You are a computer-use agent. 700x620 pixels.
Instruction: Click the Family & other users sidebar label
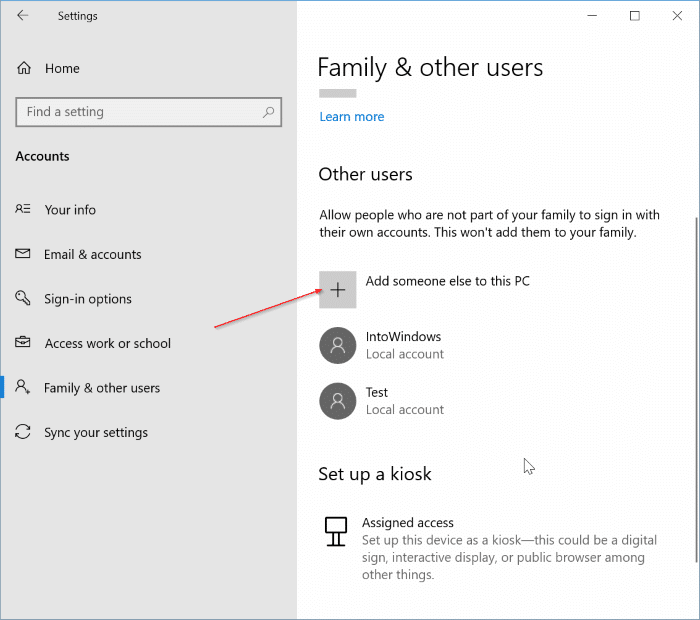[x=102, y=388]
